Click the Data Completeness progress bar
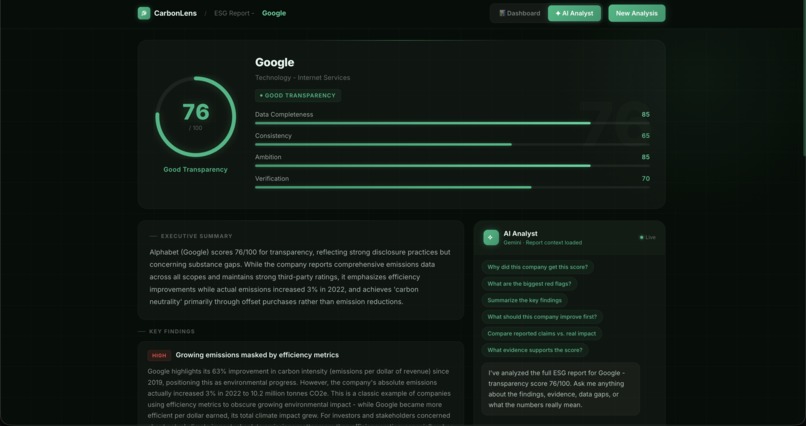The width and height of the screenshot is (806, 426). [452, 123]
